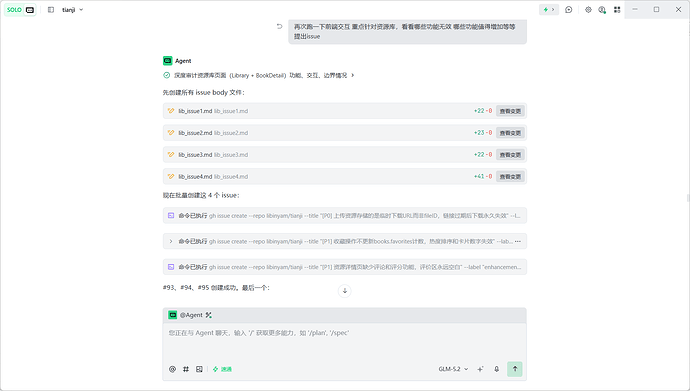This screenshot has height=391, width=690.
Task: Click tools icon next to @Agent
Action: pos(209,315)
